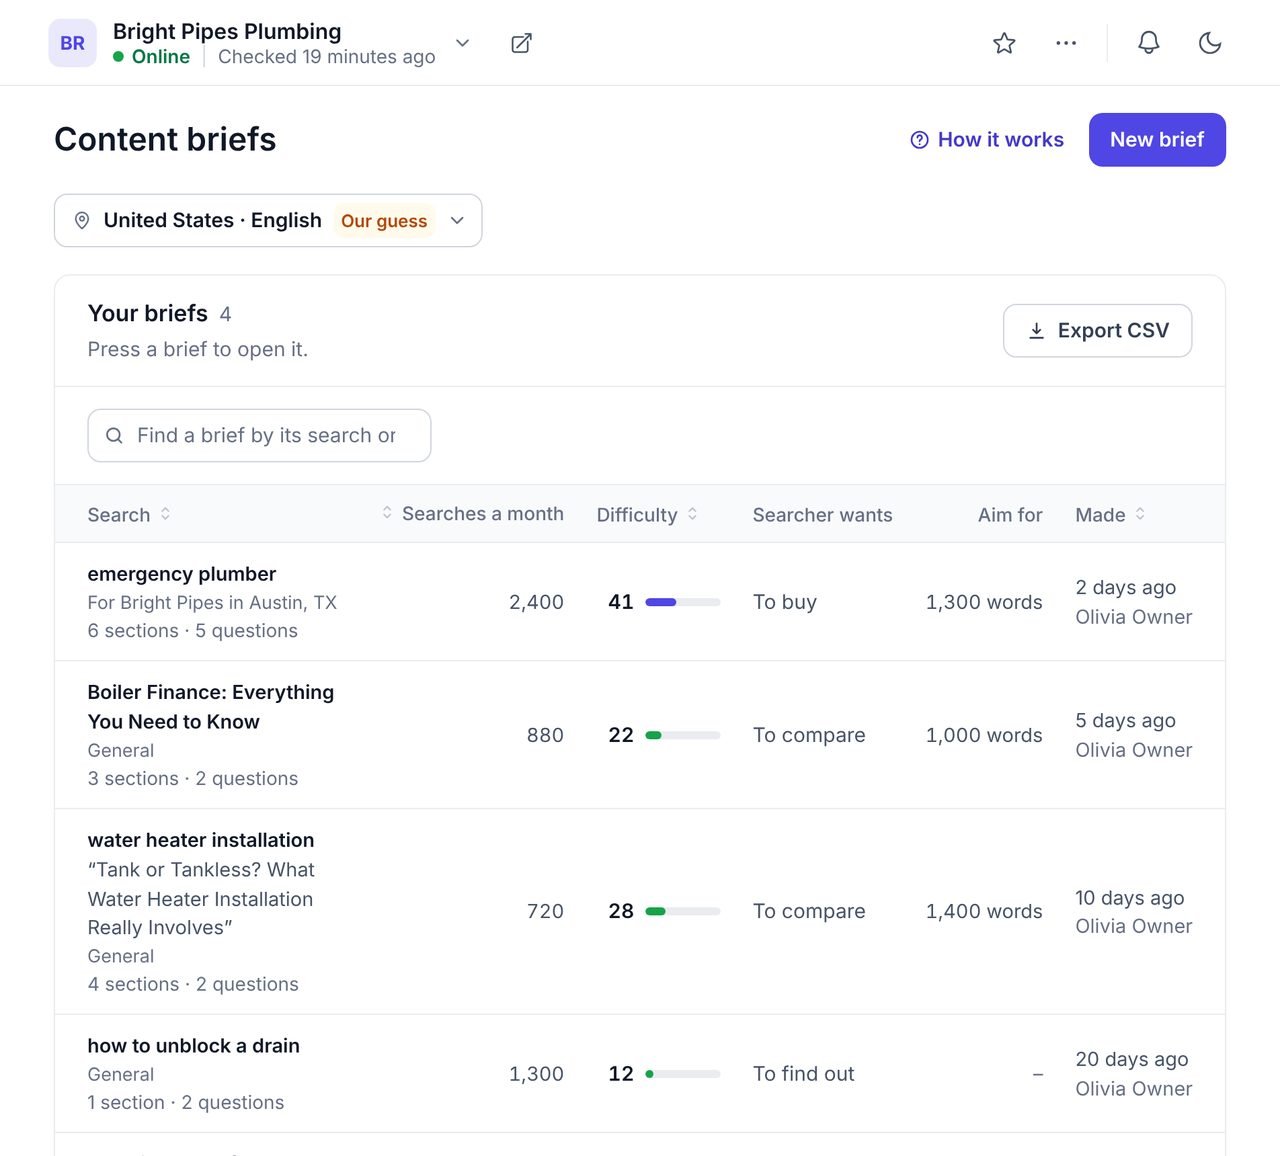The image size is (1280, 1156).
Task: Click the 5 days ago date
Action: pyautogui.click(x=1126, y=720)
